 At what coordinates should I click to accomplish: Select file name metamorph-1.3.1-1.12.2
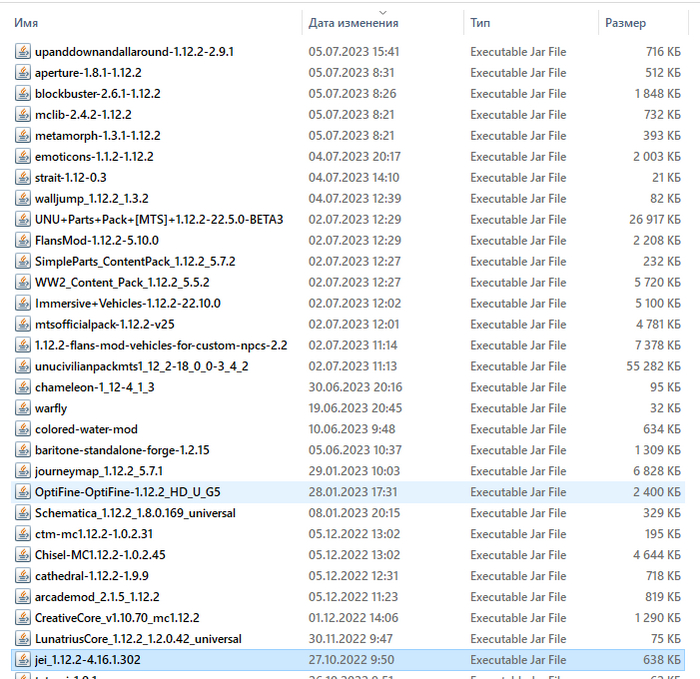point(97,136)
